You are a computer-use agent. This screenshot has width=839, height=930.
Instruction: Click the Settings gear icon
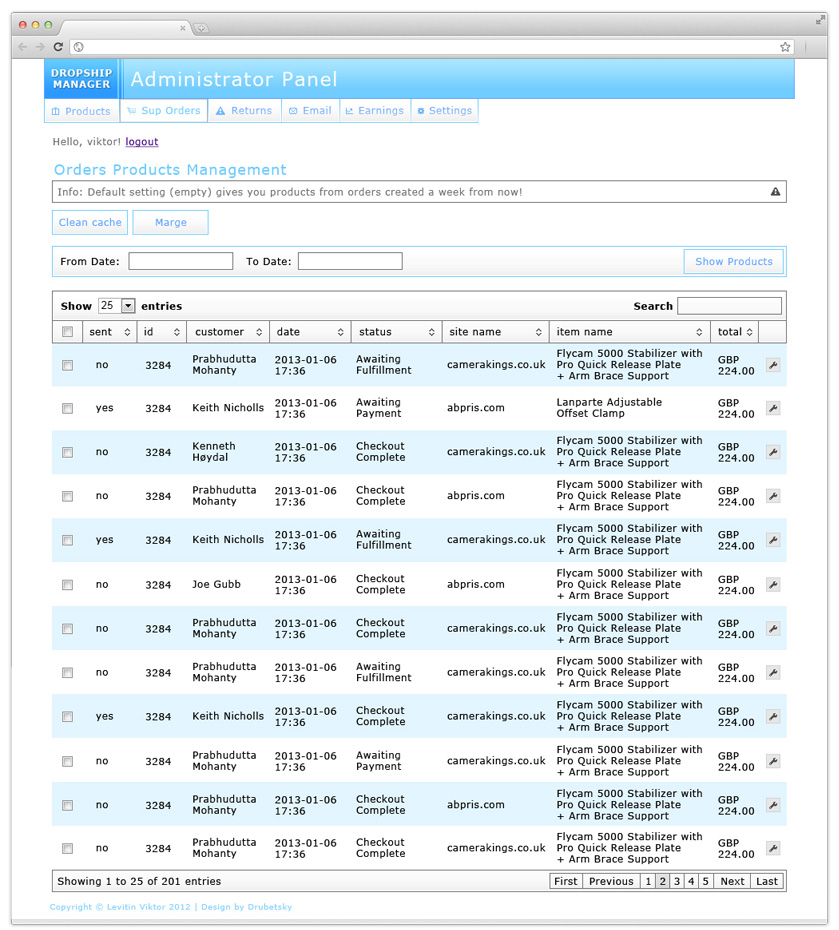[421, 110]
